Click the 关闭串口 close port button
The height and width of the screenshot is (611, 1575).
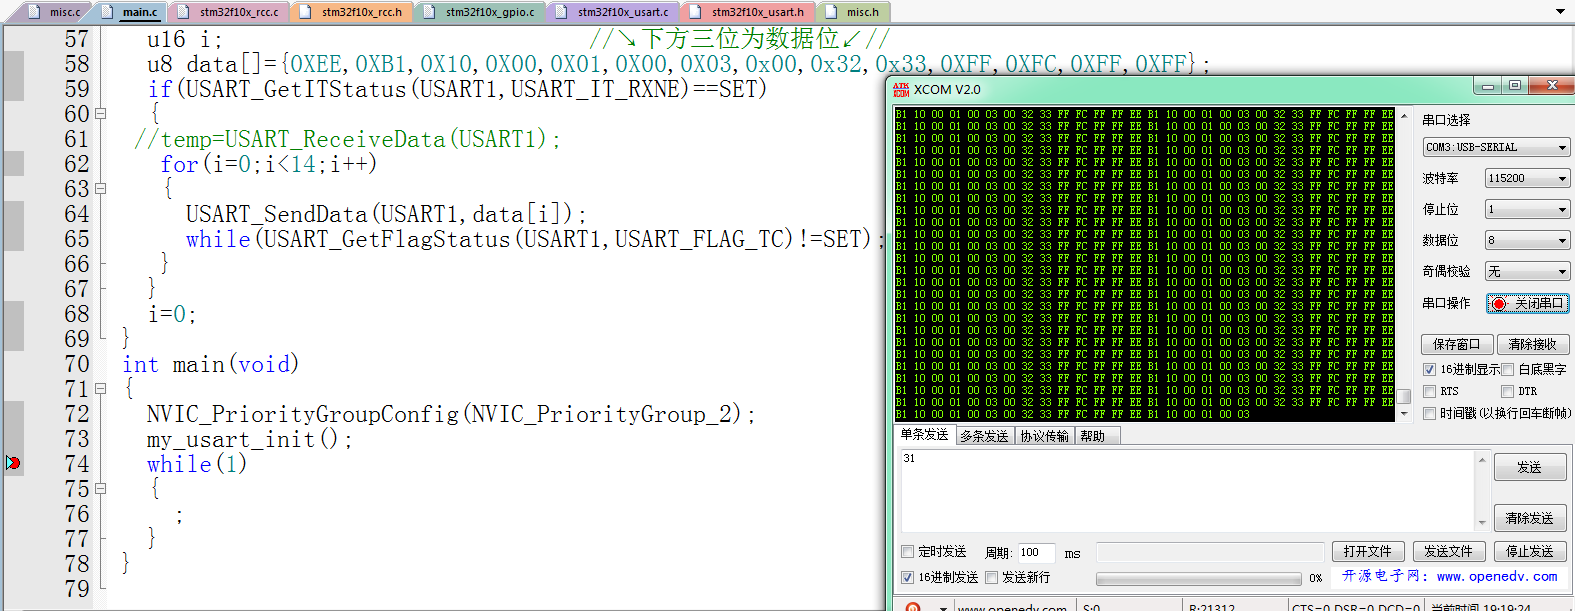[1528, 303]
